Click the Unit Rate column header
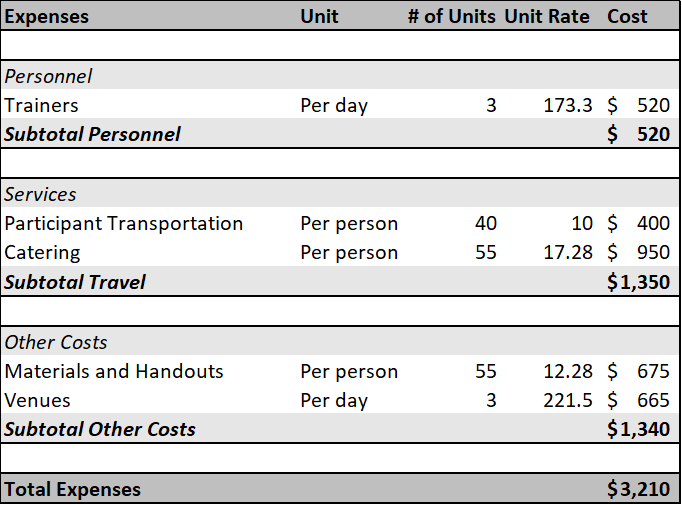 pos(547,17)
